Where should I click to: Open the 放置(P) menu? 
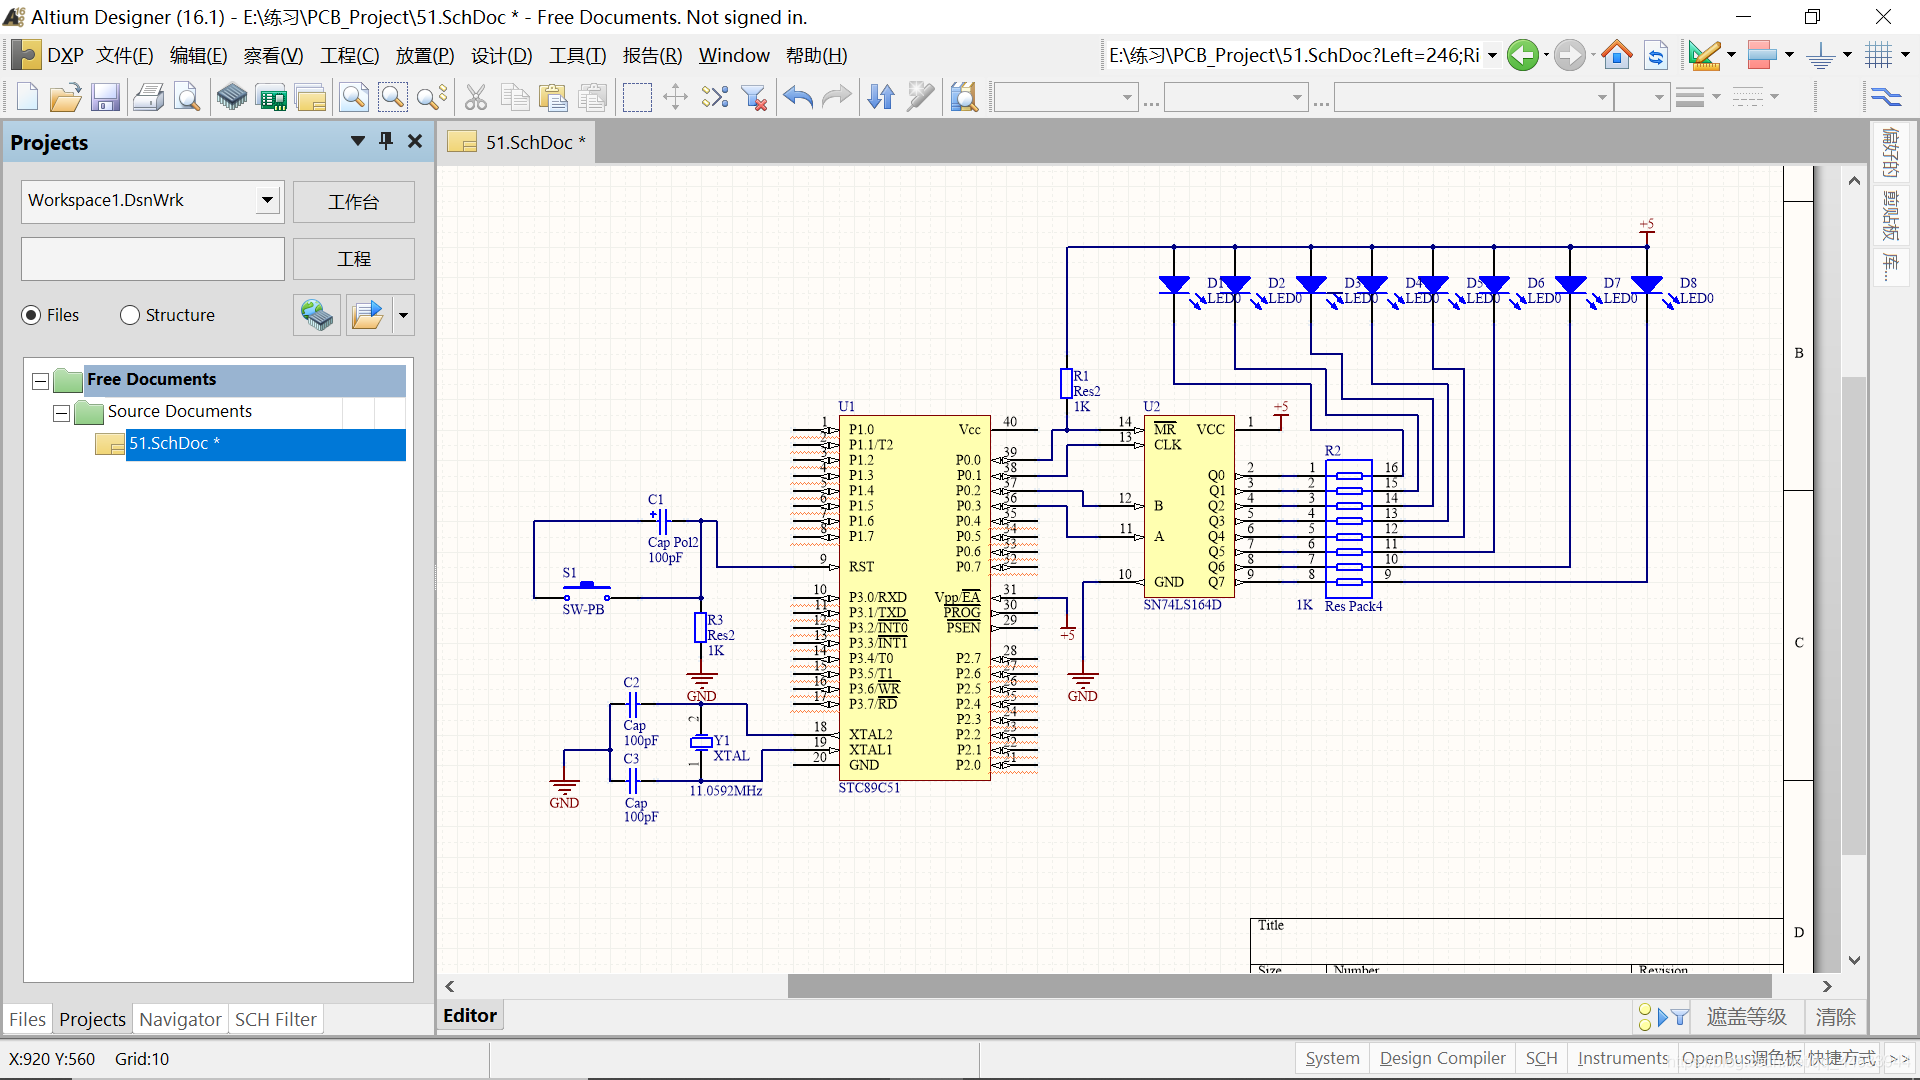pos(425,55)
